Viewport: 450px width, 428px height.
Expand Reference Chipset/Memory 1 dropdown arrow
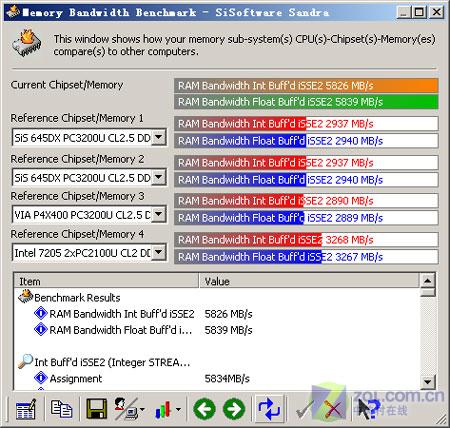point(159,137)
